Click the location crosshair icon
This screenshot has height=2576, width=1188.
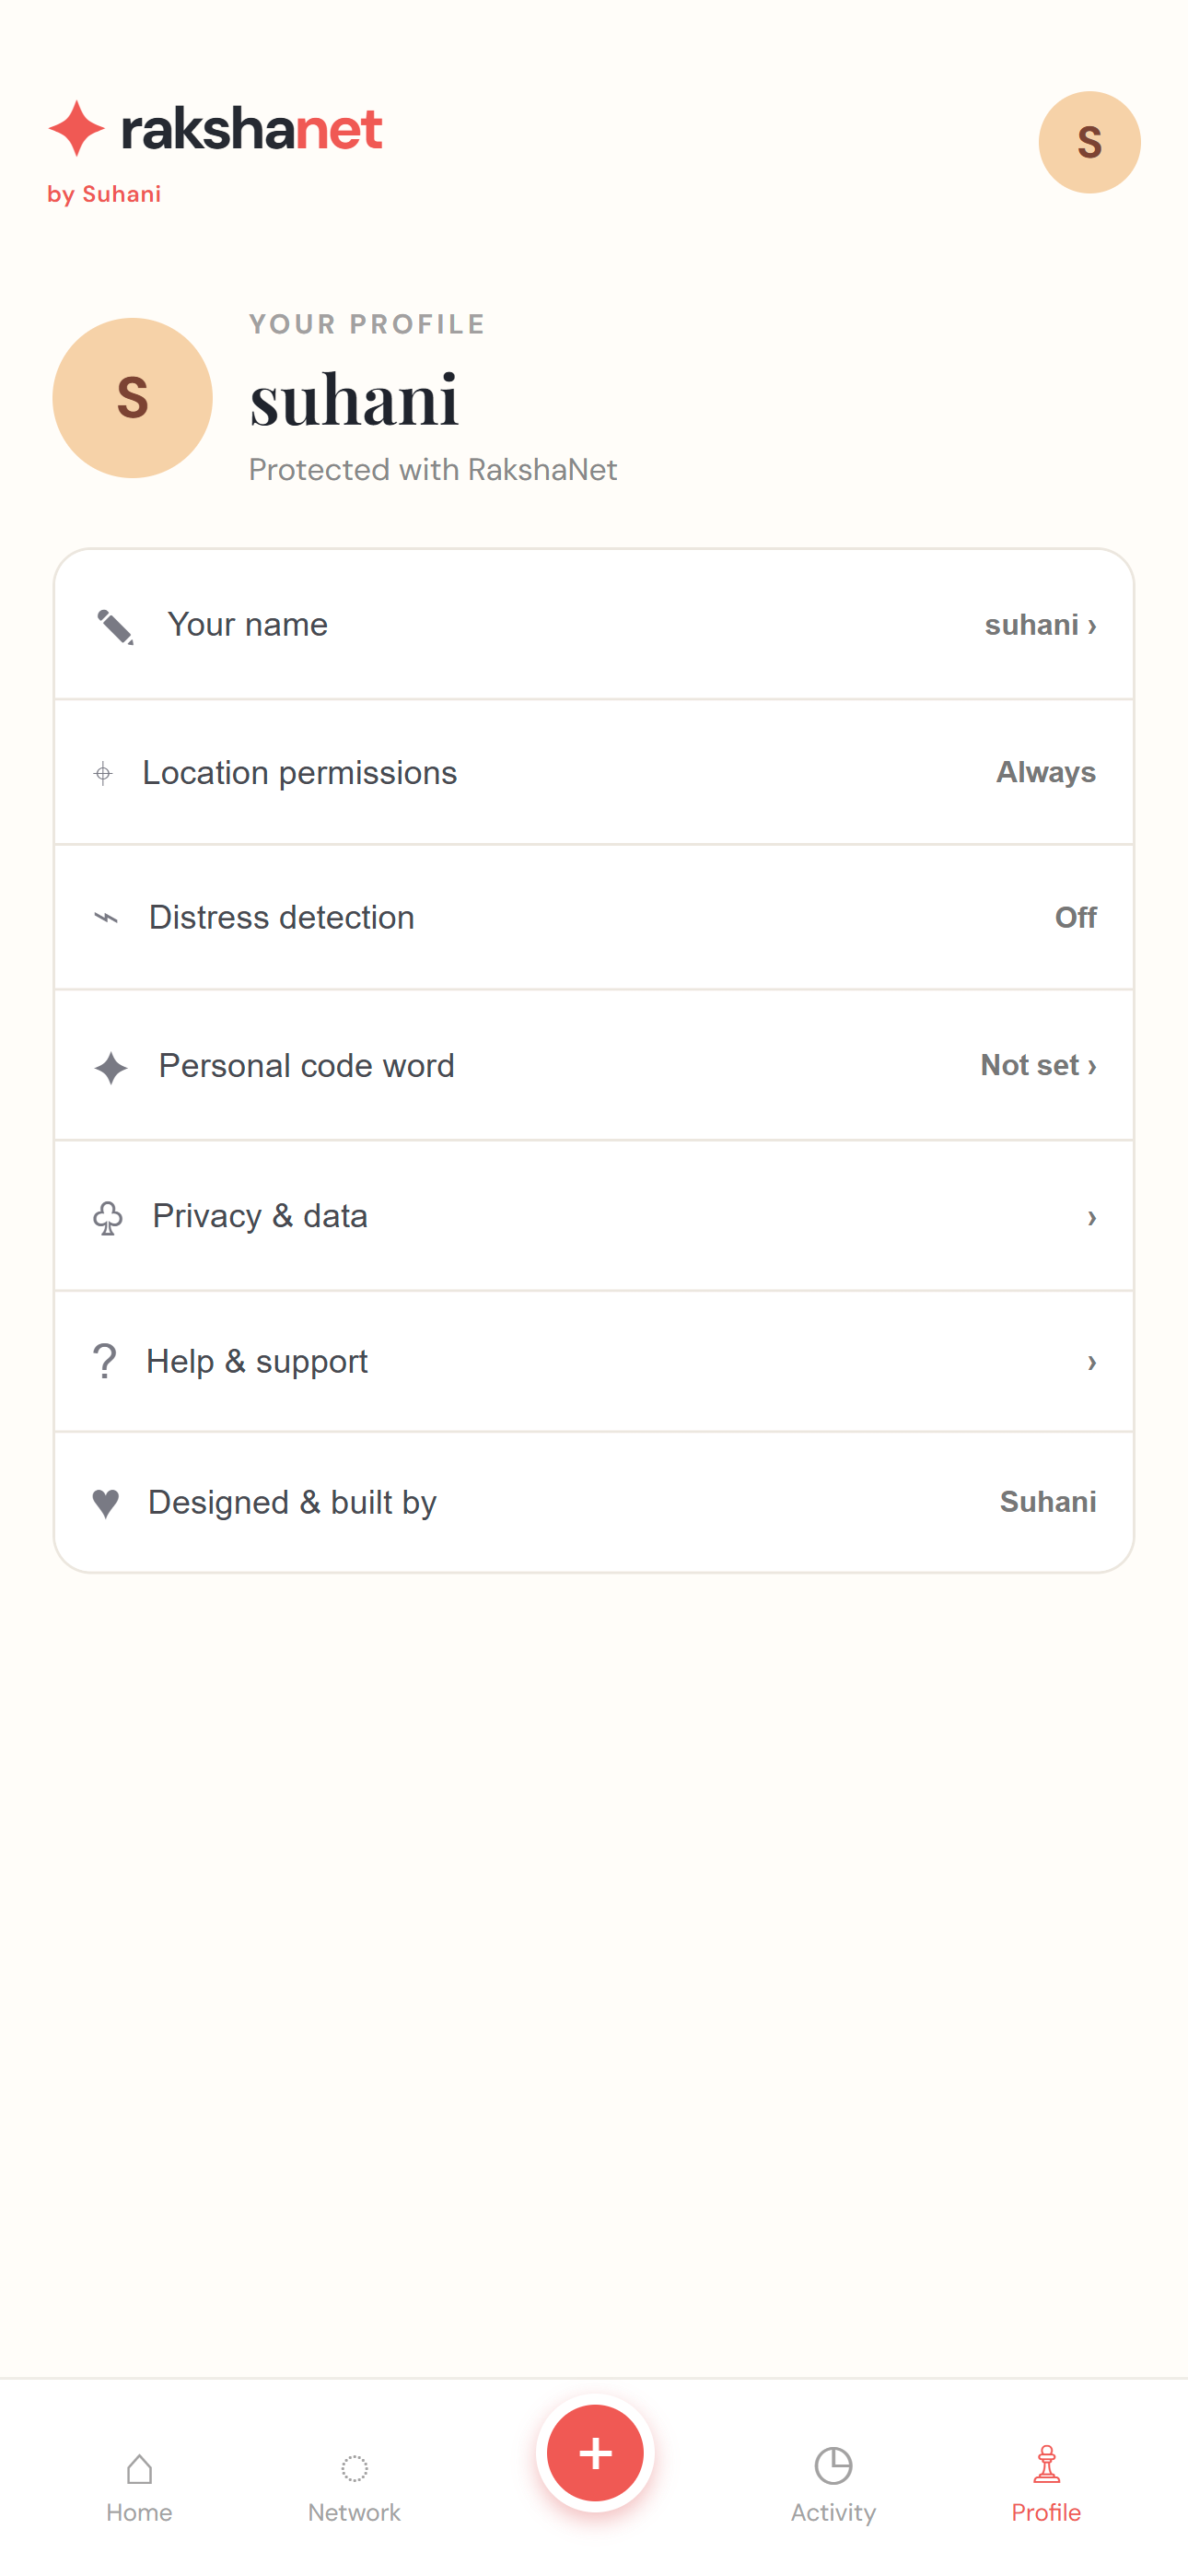(x=103, y=773)
